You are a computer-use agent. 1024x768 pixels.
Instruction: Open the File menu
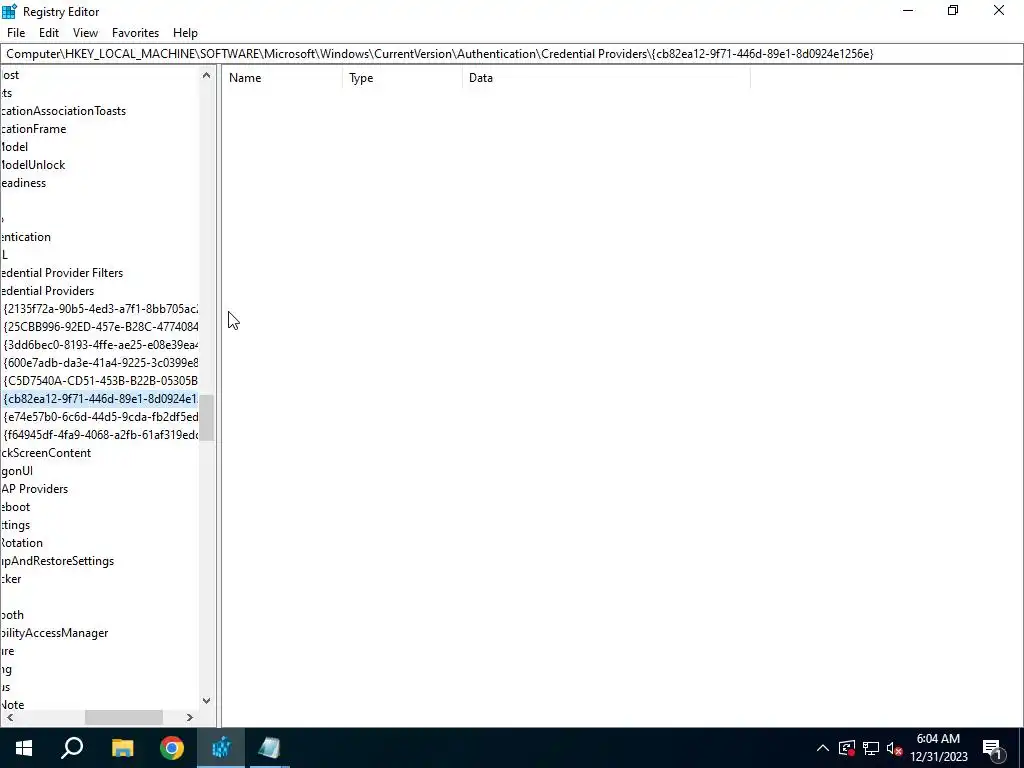point(16,33)
